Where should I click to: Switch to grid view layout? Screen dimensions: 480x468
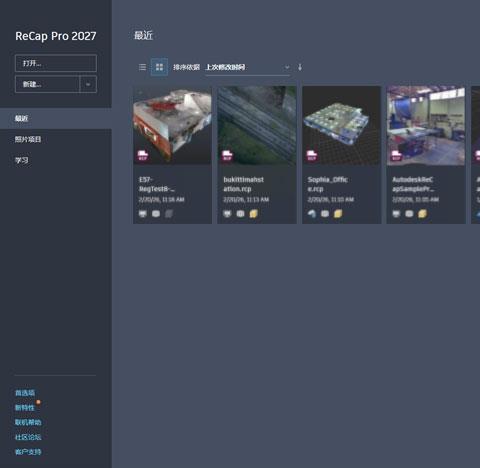pyautogui.click(x=159, y=67)
